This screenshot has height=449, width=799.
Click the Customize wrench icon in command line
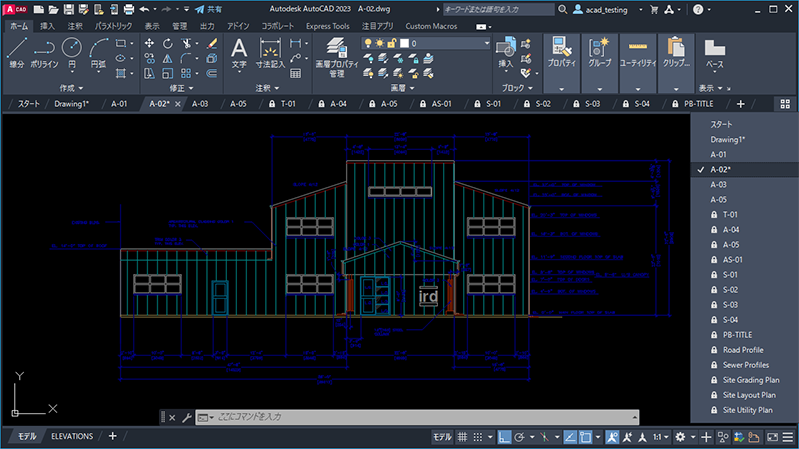pyautogui.click(x=187, y=417)
